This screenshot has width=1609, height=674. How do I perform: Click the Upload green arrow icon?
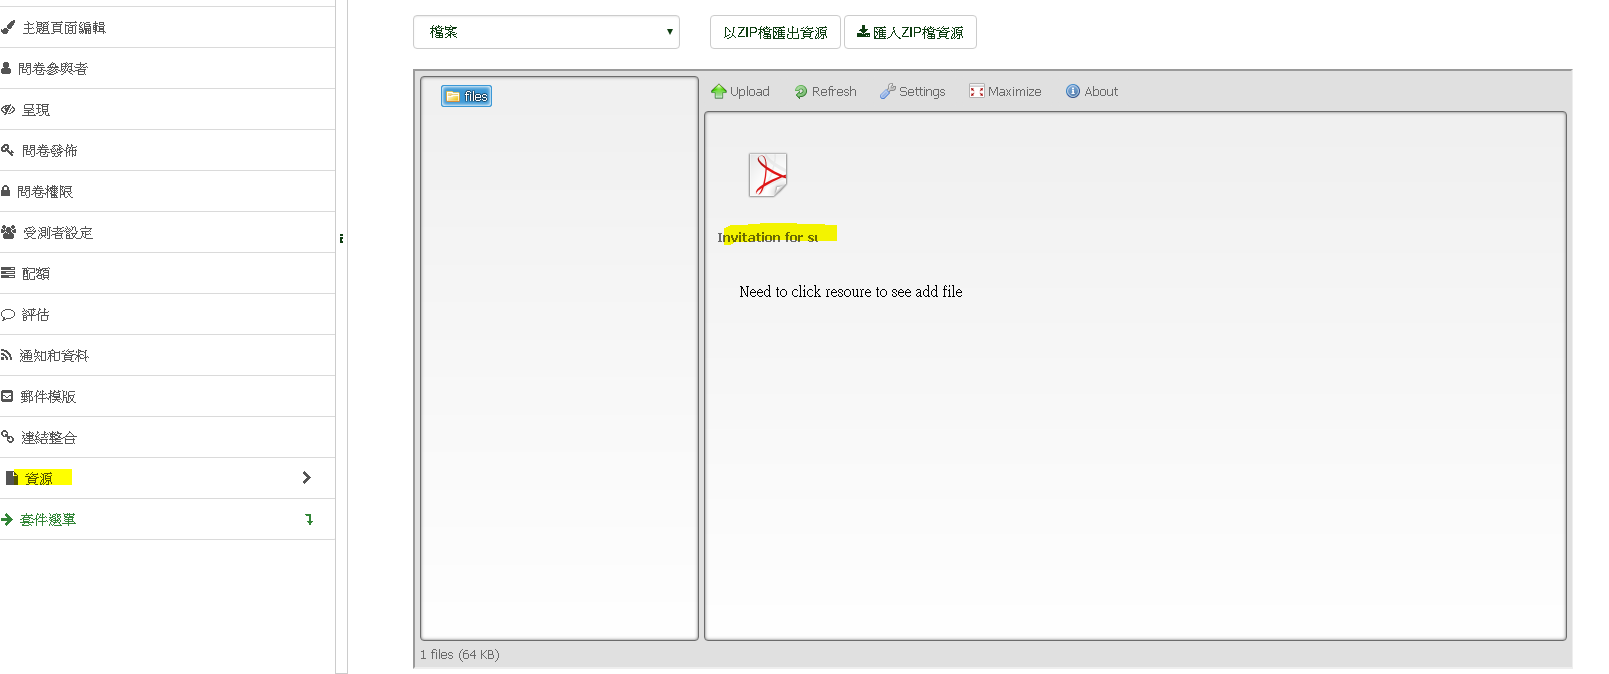[x=718, y=92]
